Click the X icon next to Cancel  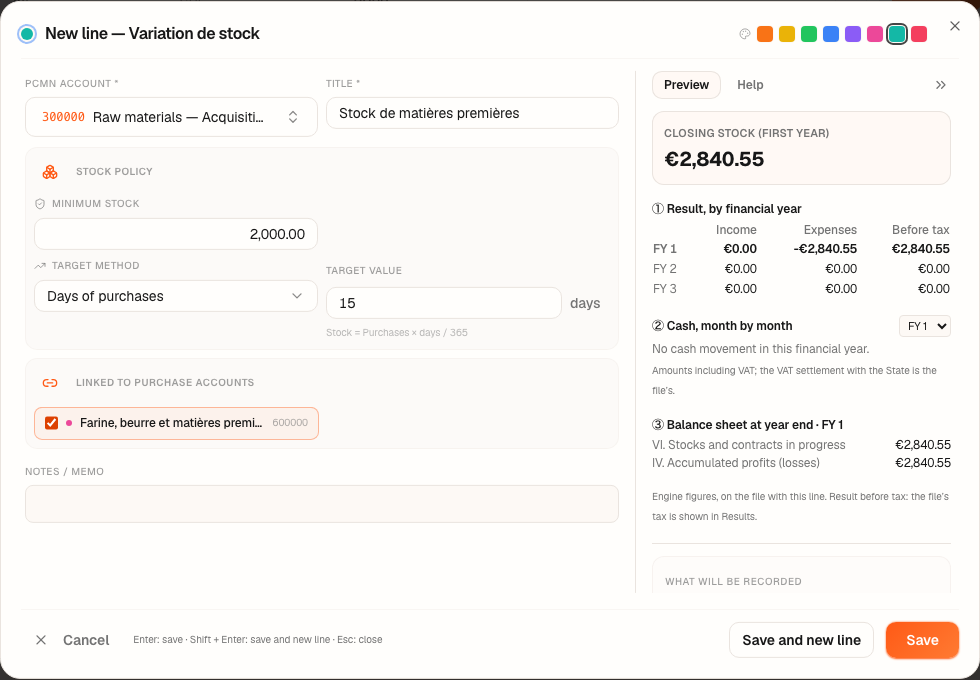click(41, 640)
